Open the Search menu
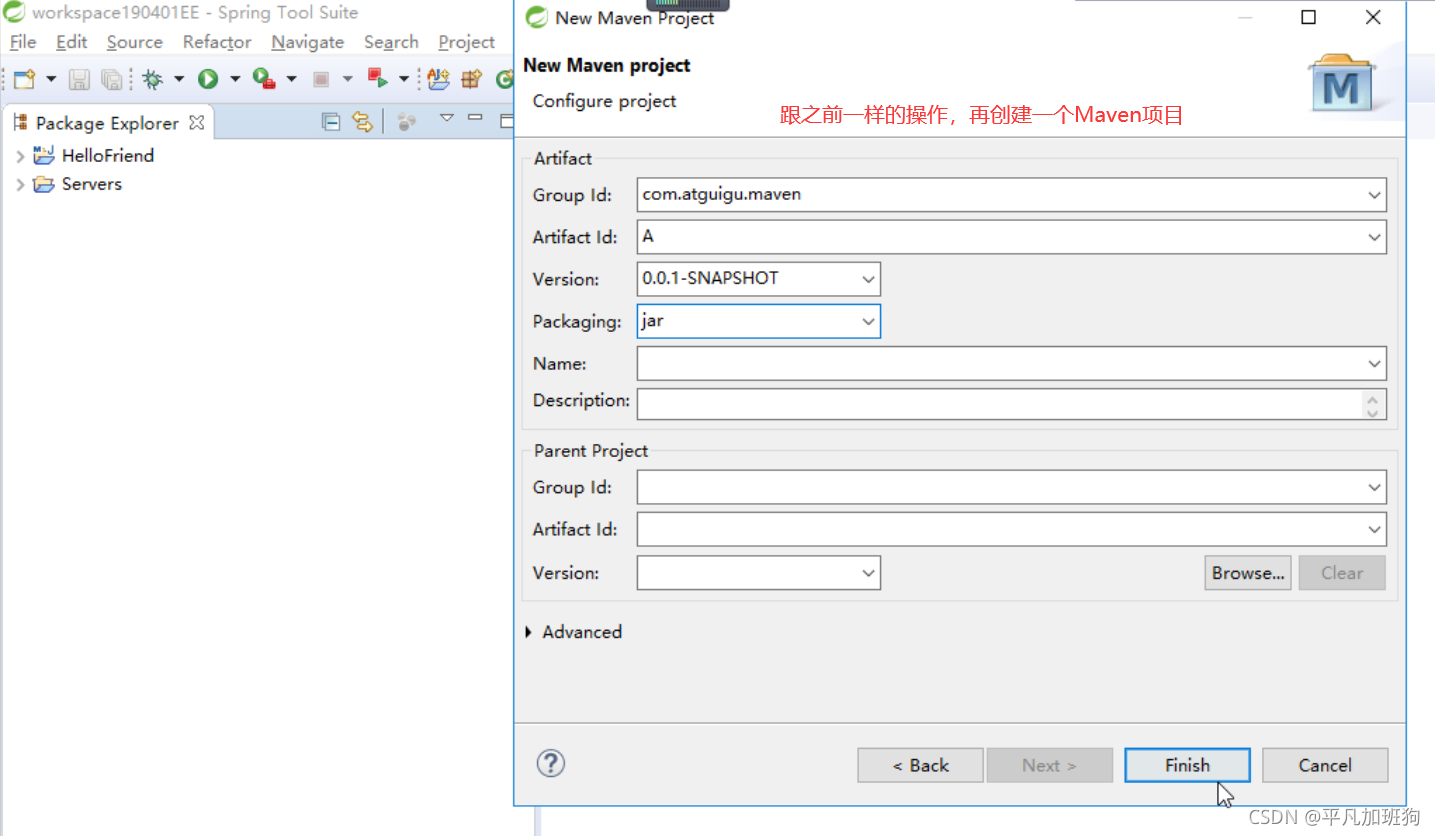The height and width of the screenshot is (836, 1435). (391, 42)
